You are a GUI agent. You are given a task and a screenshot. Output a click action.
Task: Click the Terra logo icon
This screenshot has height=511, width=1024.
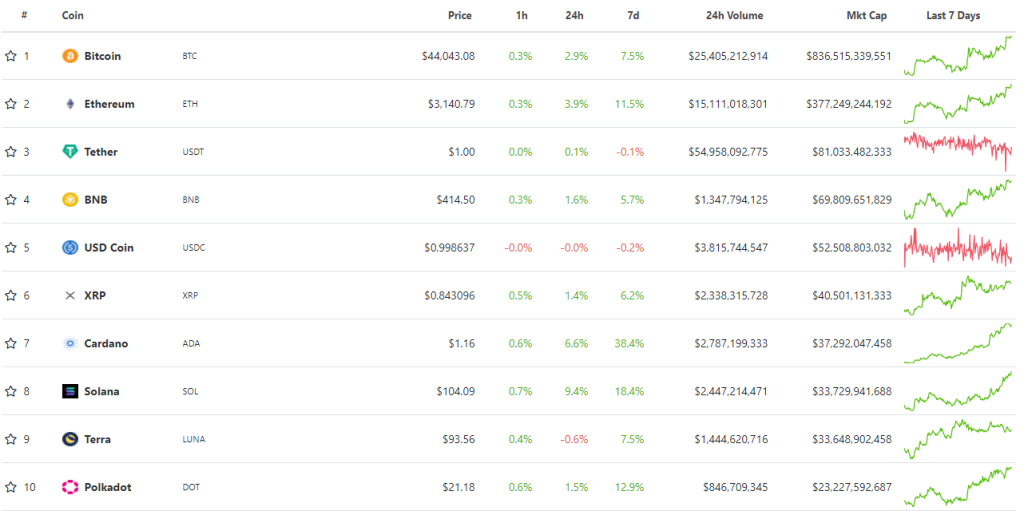[x=70, y=439]
